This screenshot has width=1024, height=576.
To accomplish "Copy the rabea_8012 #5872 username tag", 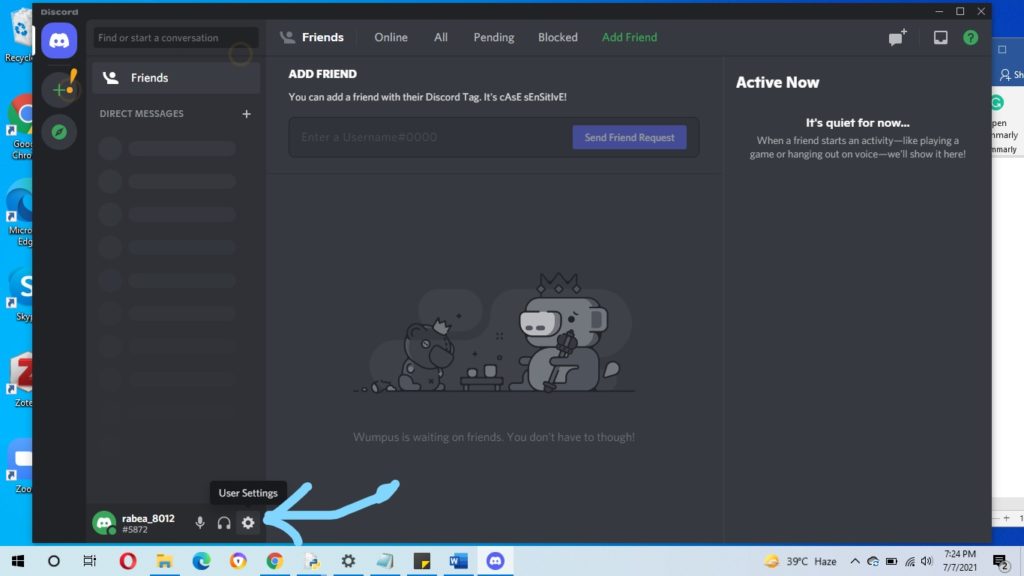I will pyautogui.click(x=148, y=523).
